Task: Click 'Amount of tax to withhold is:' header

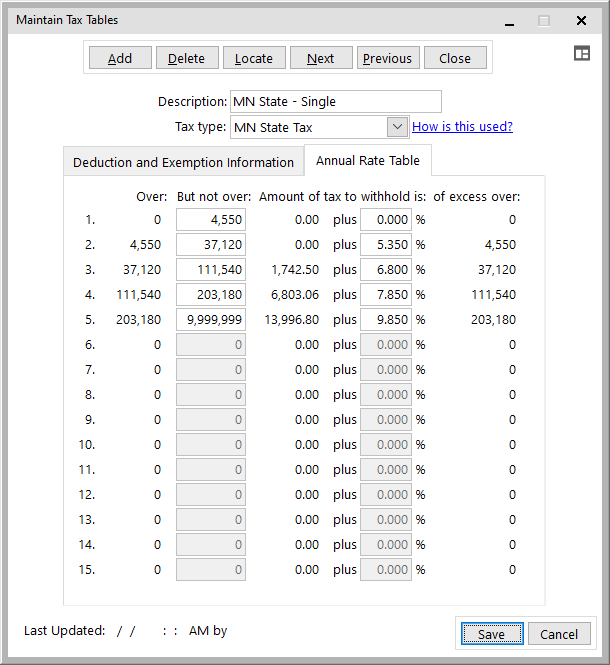Action: pos(342,197)
